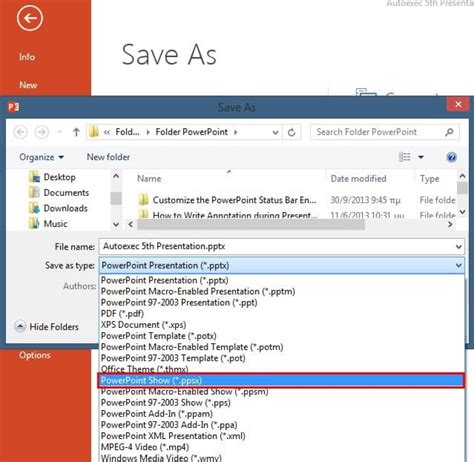
Task: Go up one folder level
Action: click(x=76, y=132)
